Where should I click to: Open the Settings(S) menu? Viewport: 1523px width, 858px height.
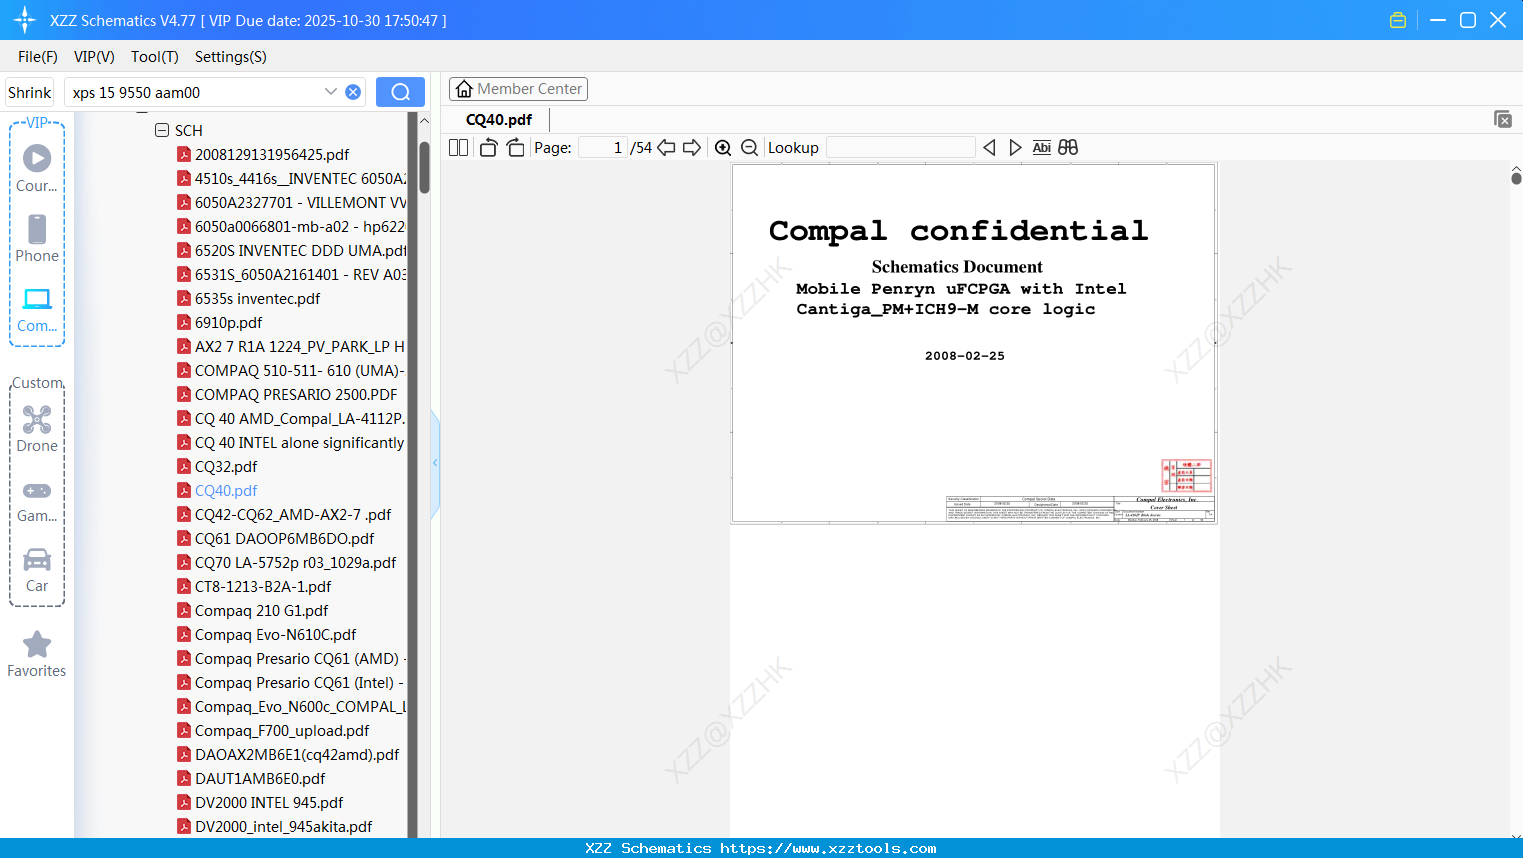pos(231,57)
